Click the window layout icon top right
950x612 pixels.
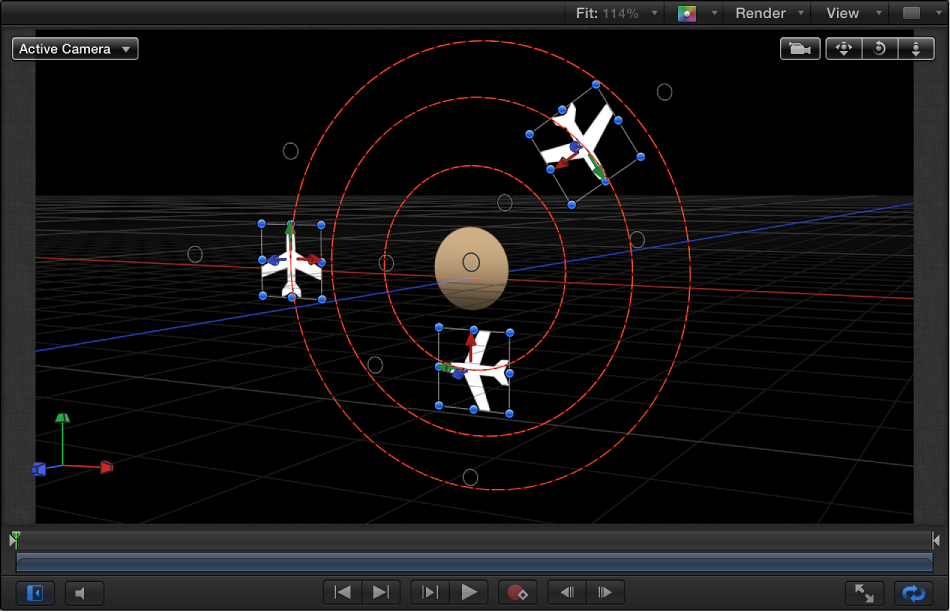pos(911,13)
